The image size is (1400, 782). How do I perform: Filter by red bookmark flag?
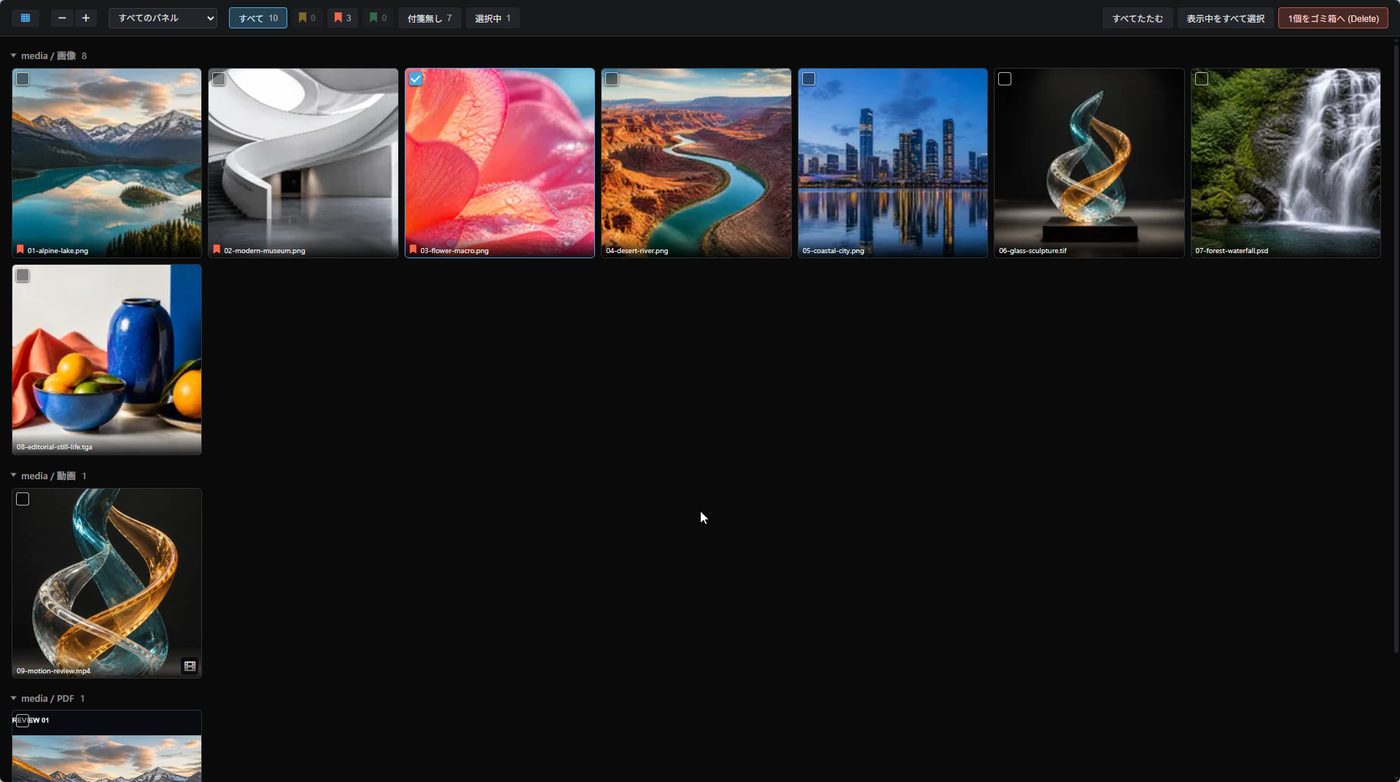(x=342, y=18)
